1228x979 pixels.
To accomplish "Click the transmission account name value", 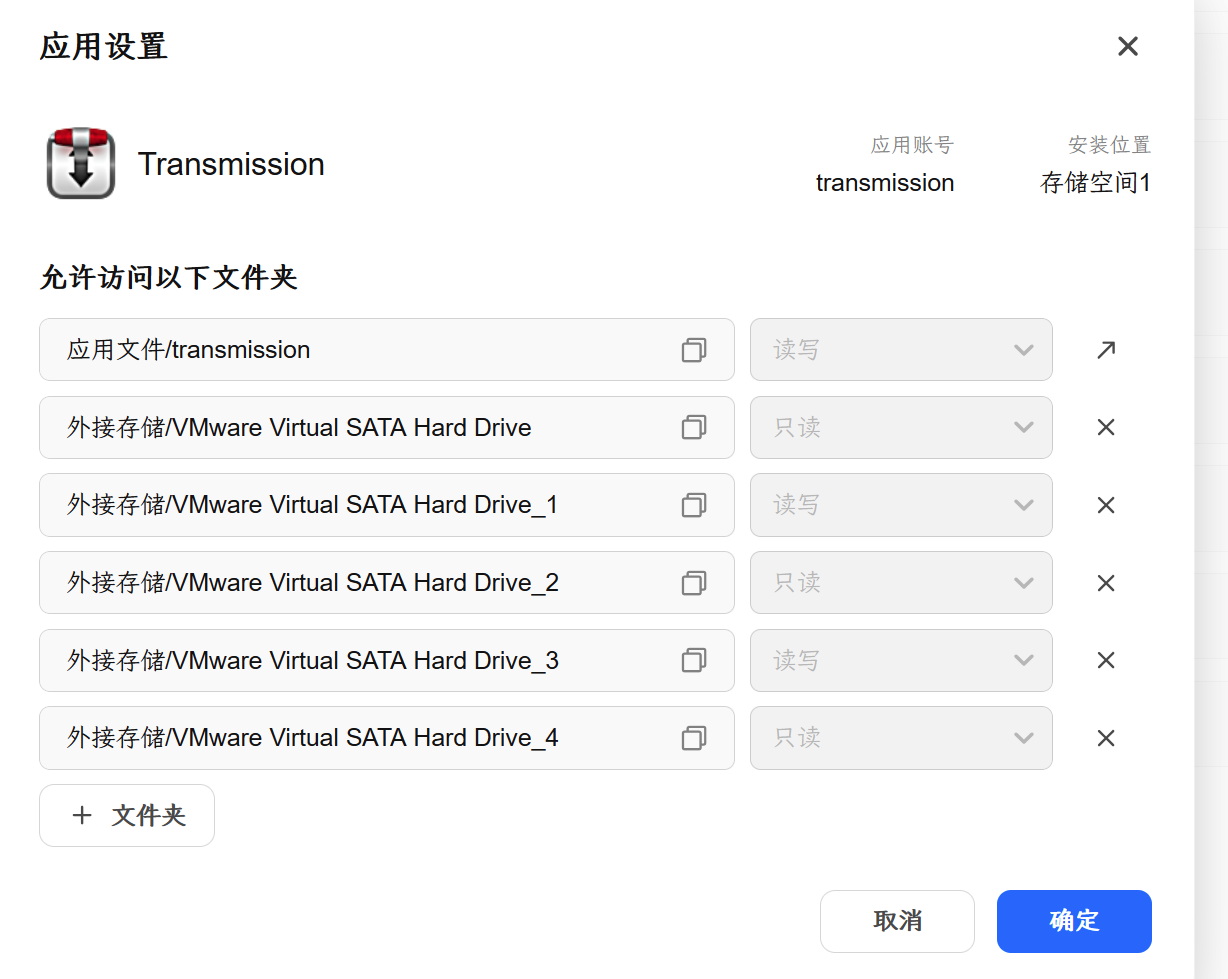I will click(x=885, y=183).
